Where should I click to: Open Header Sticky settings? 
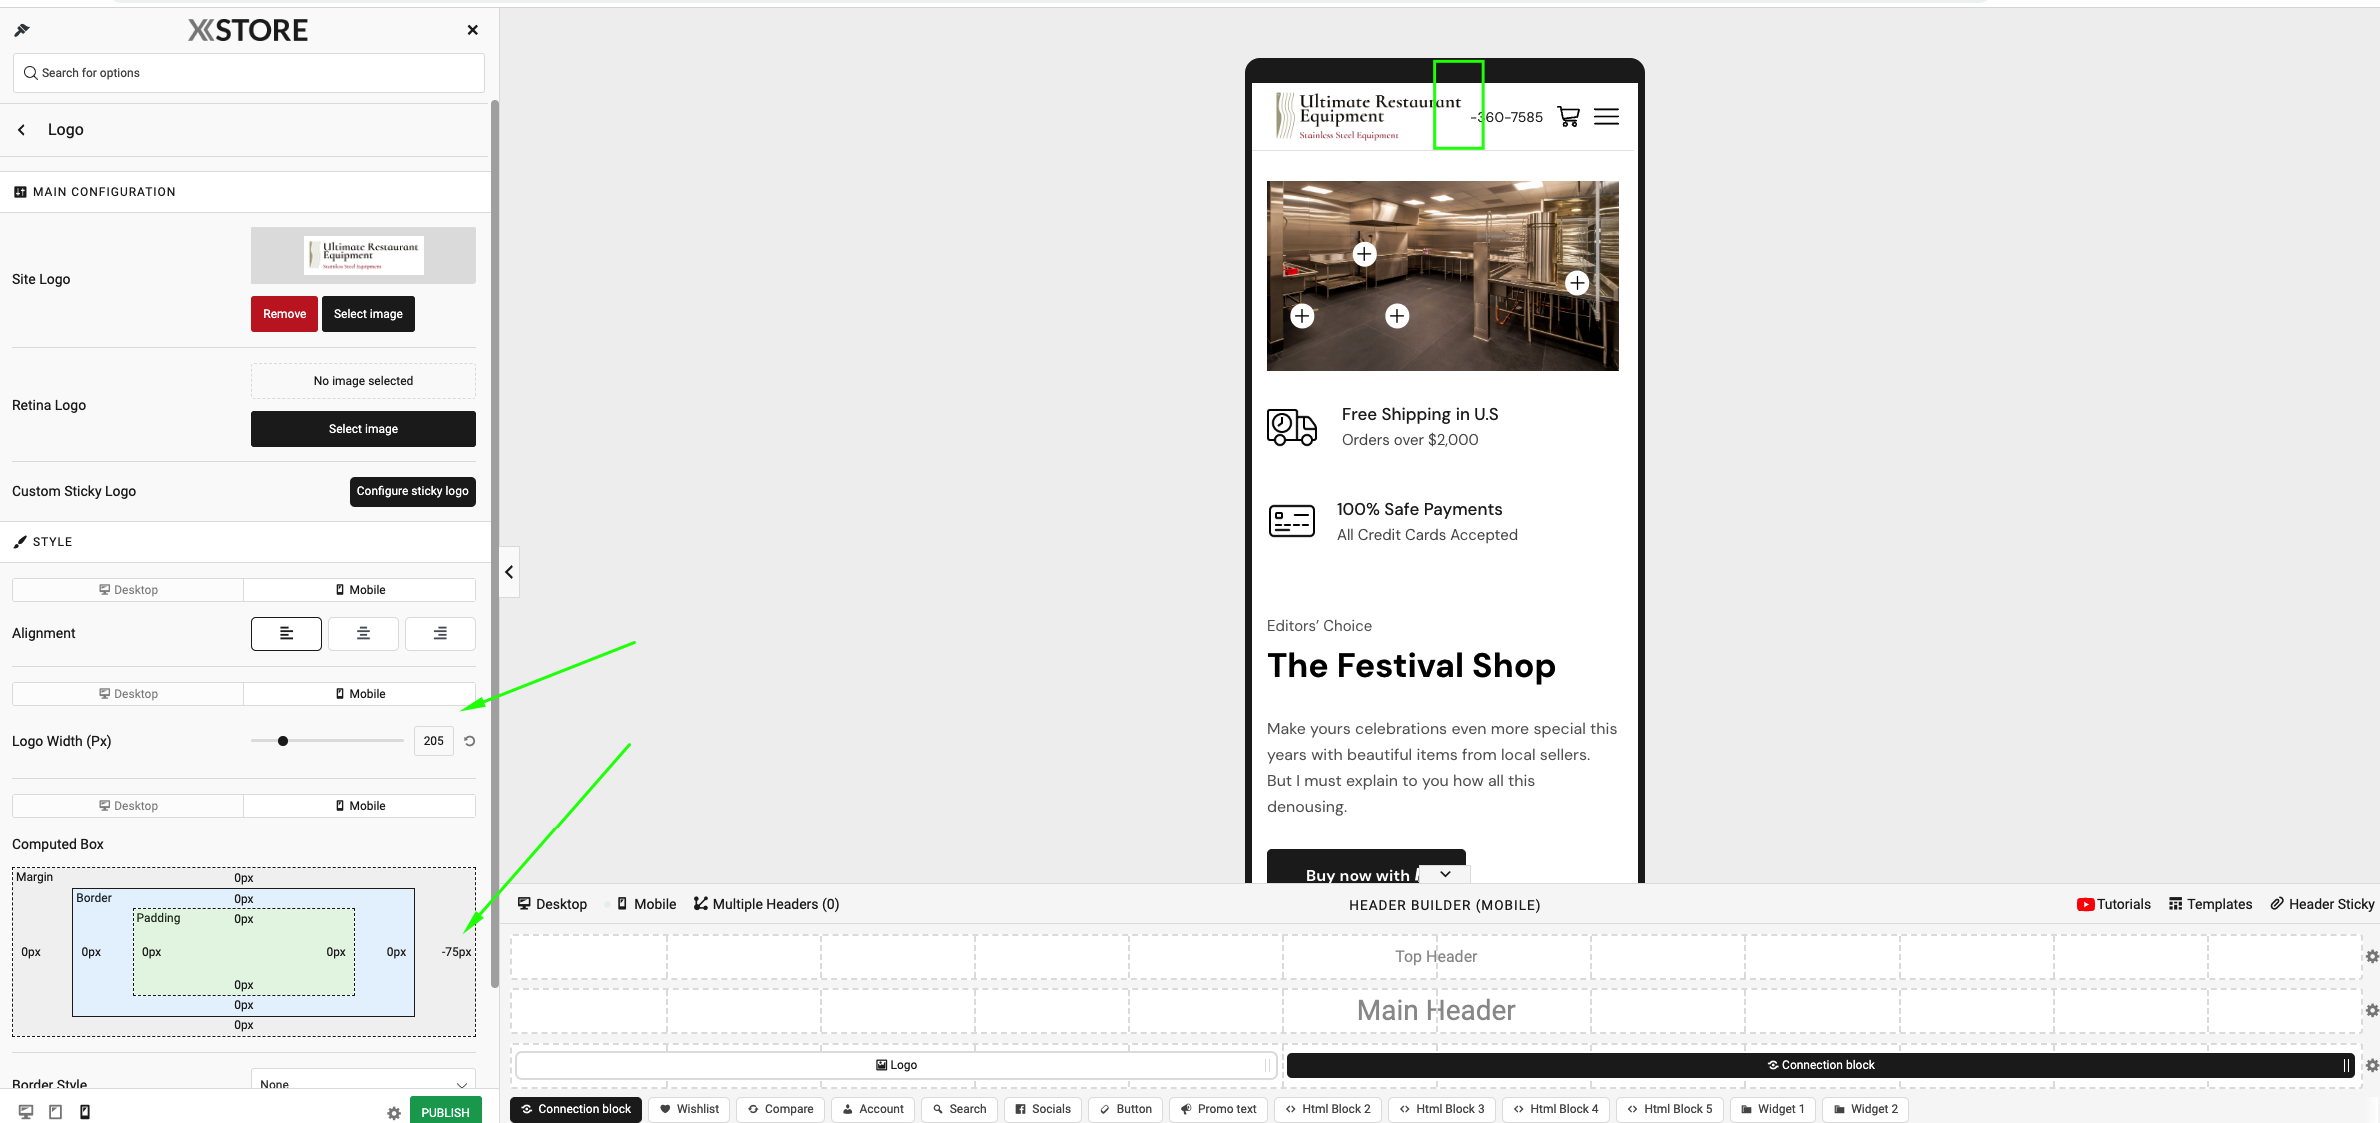[x=2322, y=904]
